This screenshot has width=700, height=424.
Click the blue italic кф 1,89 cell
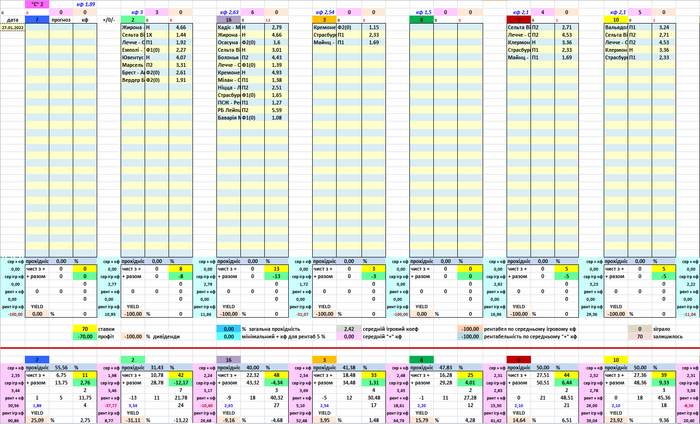(85, 4)
